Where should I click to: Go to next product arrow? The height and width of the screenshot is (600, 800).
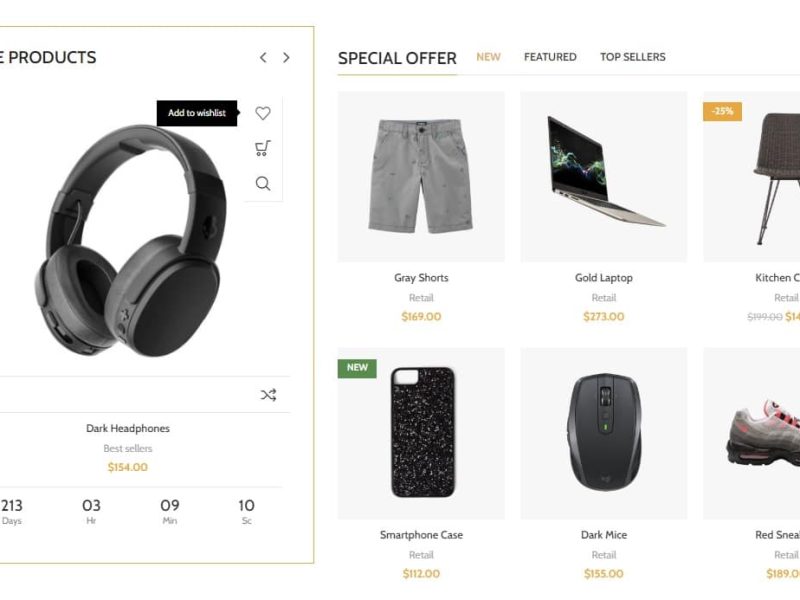pyautogui.click(x=286, y=58)
